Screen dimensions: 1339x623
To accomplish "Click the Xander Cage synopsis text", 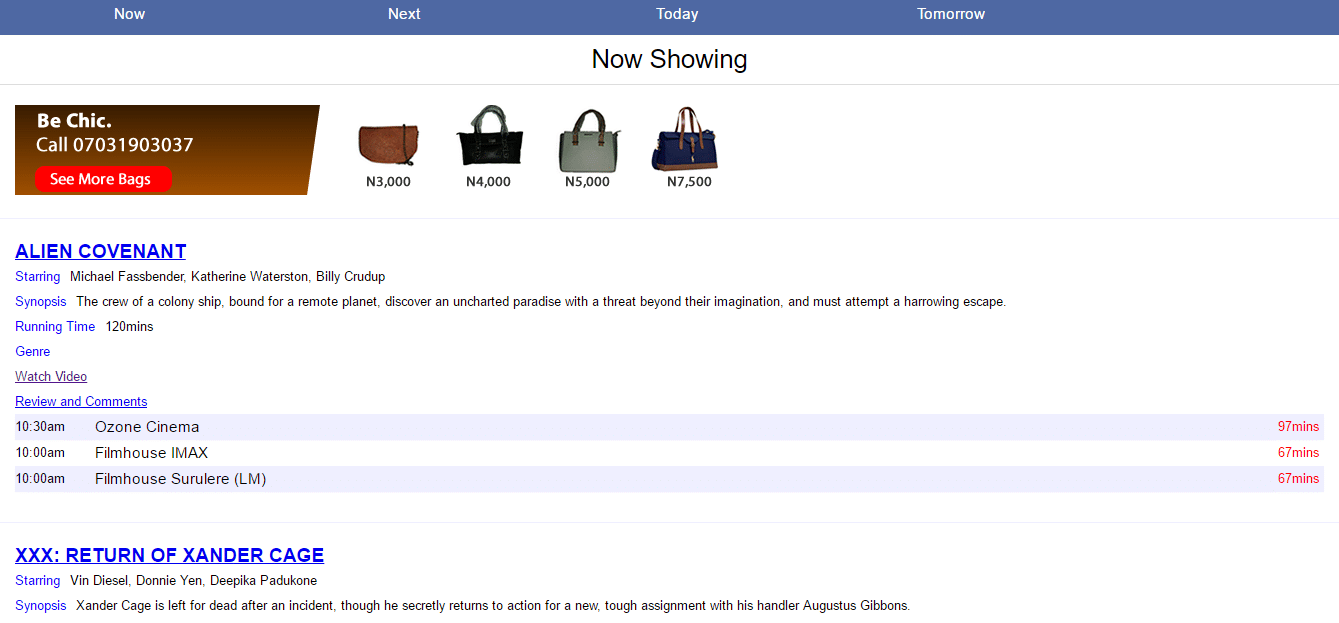I will (493, 606).
